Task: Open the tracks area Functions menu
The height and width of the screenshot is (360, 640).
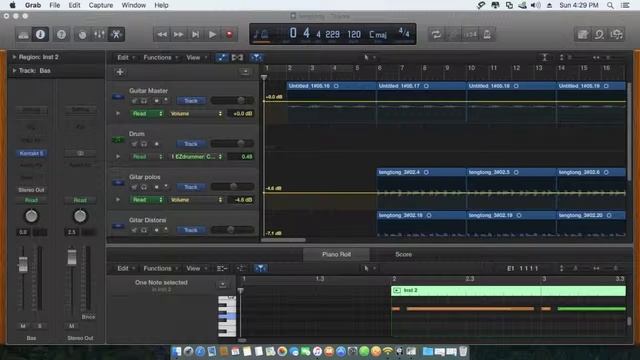Action: pyautogui.click(x=160, y=58)
